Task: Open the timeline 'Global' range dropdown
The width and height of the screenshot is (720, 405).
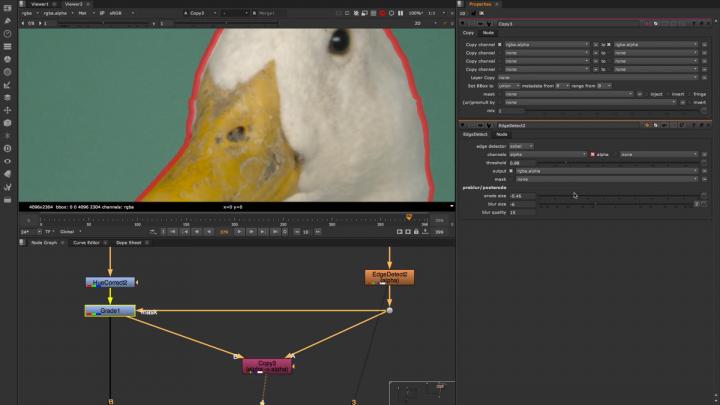Action: click(70, 232)
